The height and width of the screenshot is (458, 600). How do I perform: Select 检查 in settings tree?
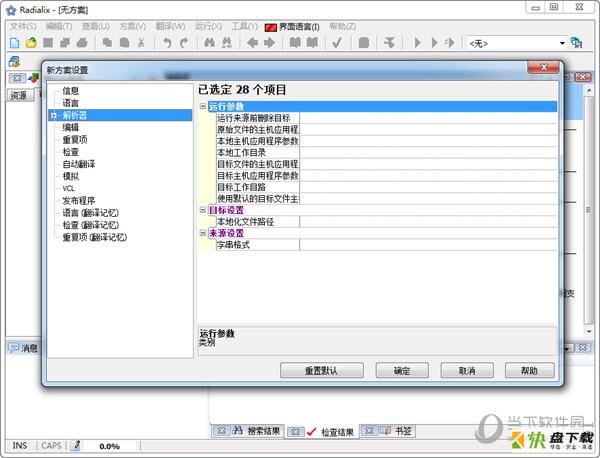point(71,152)
